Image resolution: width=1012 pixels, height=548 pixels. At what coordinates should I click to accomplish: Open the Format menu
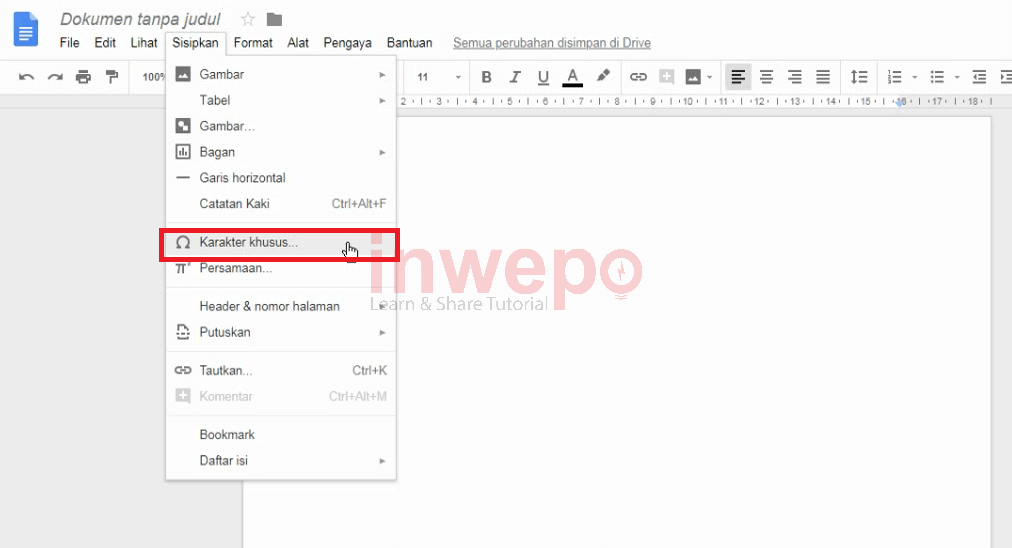253,43
